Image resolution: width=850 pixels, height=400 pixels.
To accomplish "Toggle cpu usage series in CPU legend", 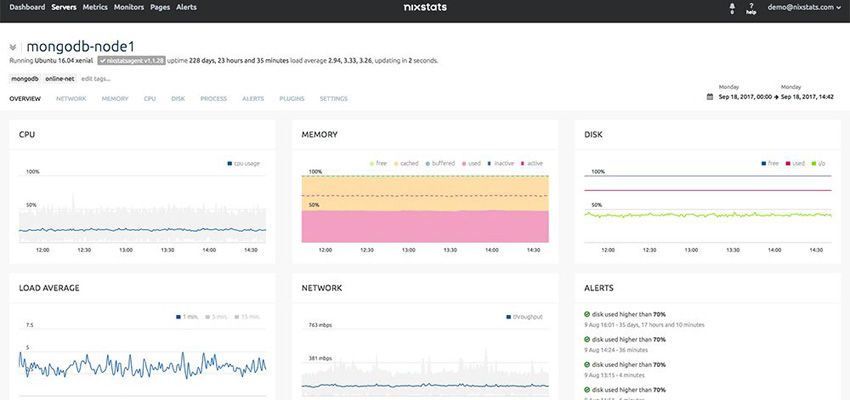I will point(243,163).
